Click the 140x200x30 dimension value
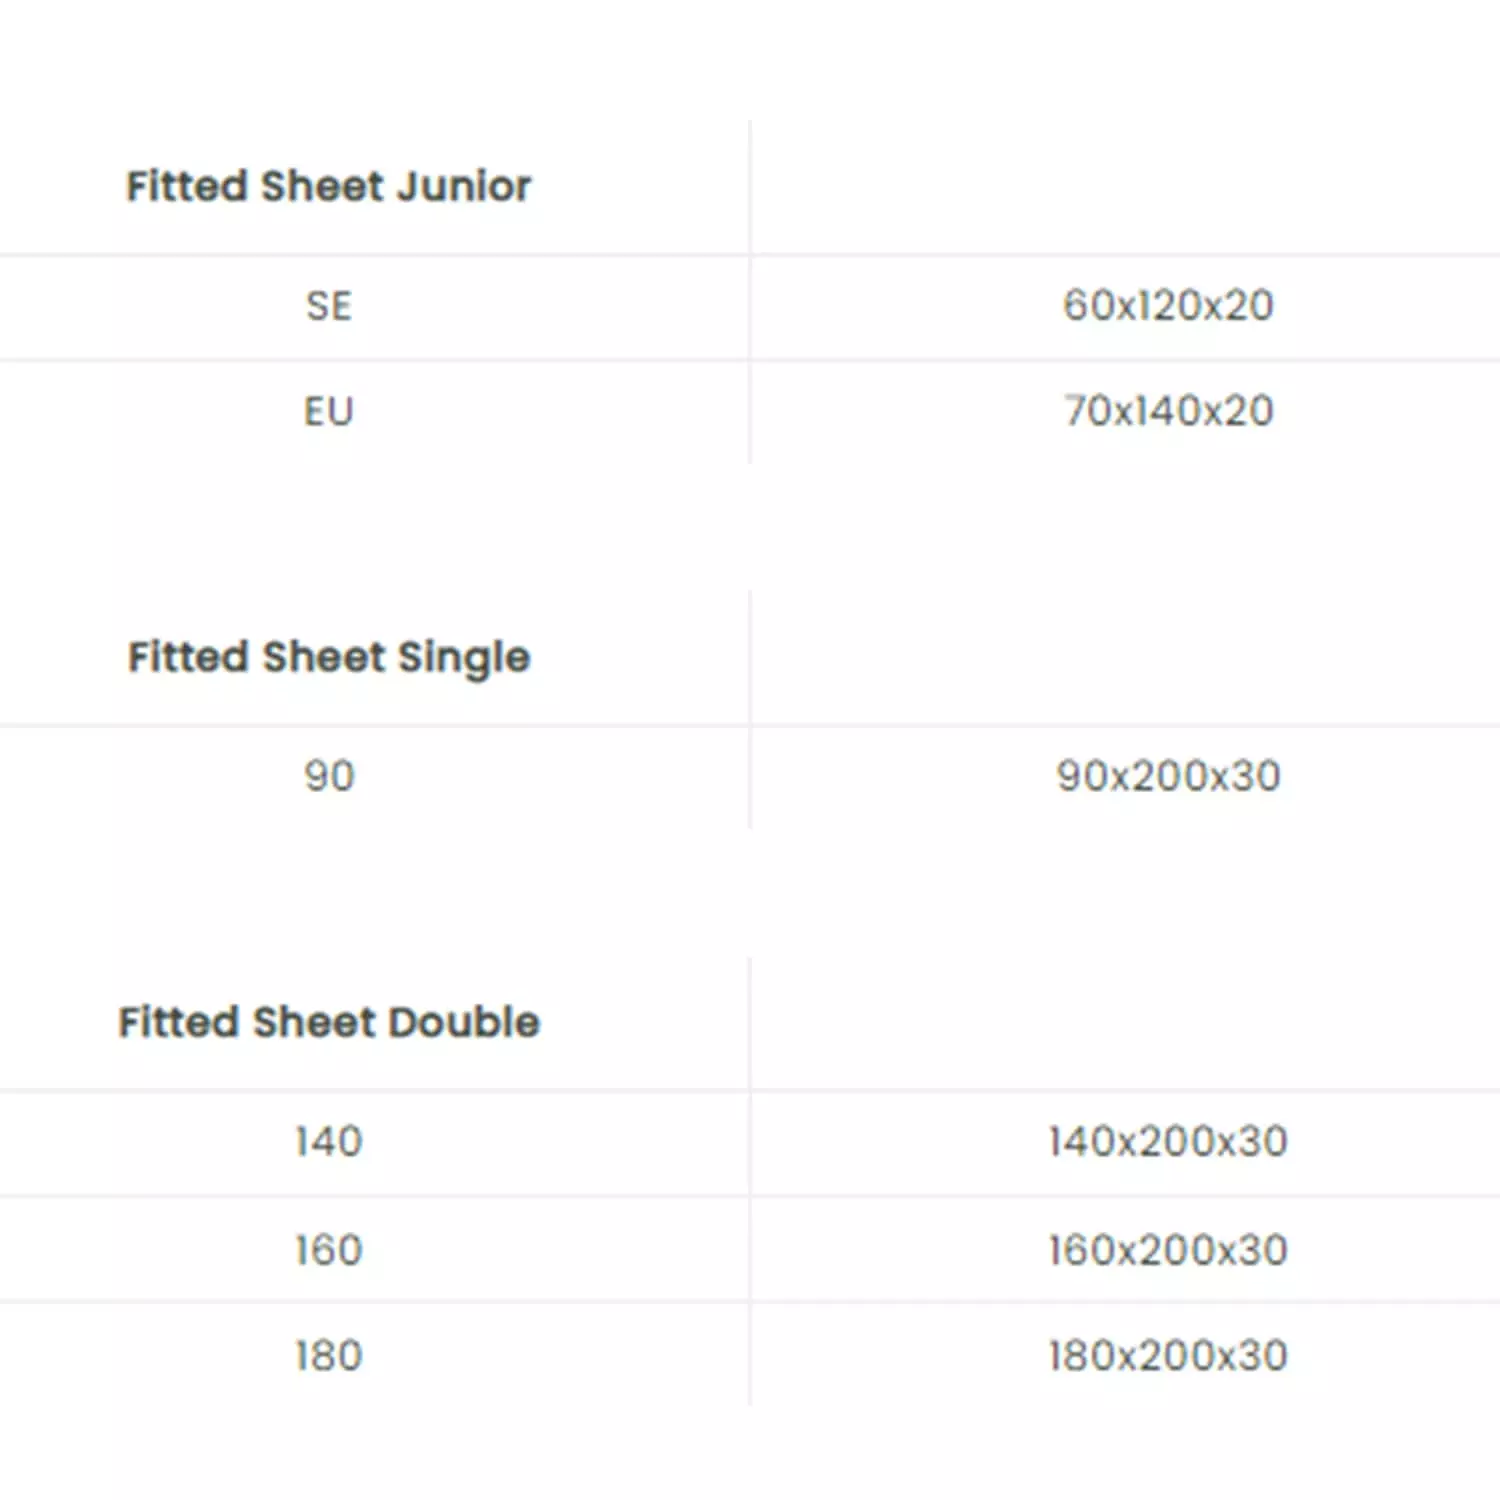Viewport: 1500px width, 1500px height. click(x=1168, y=1141)
